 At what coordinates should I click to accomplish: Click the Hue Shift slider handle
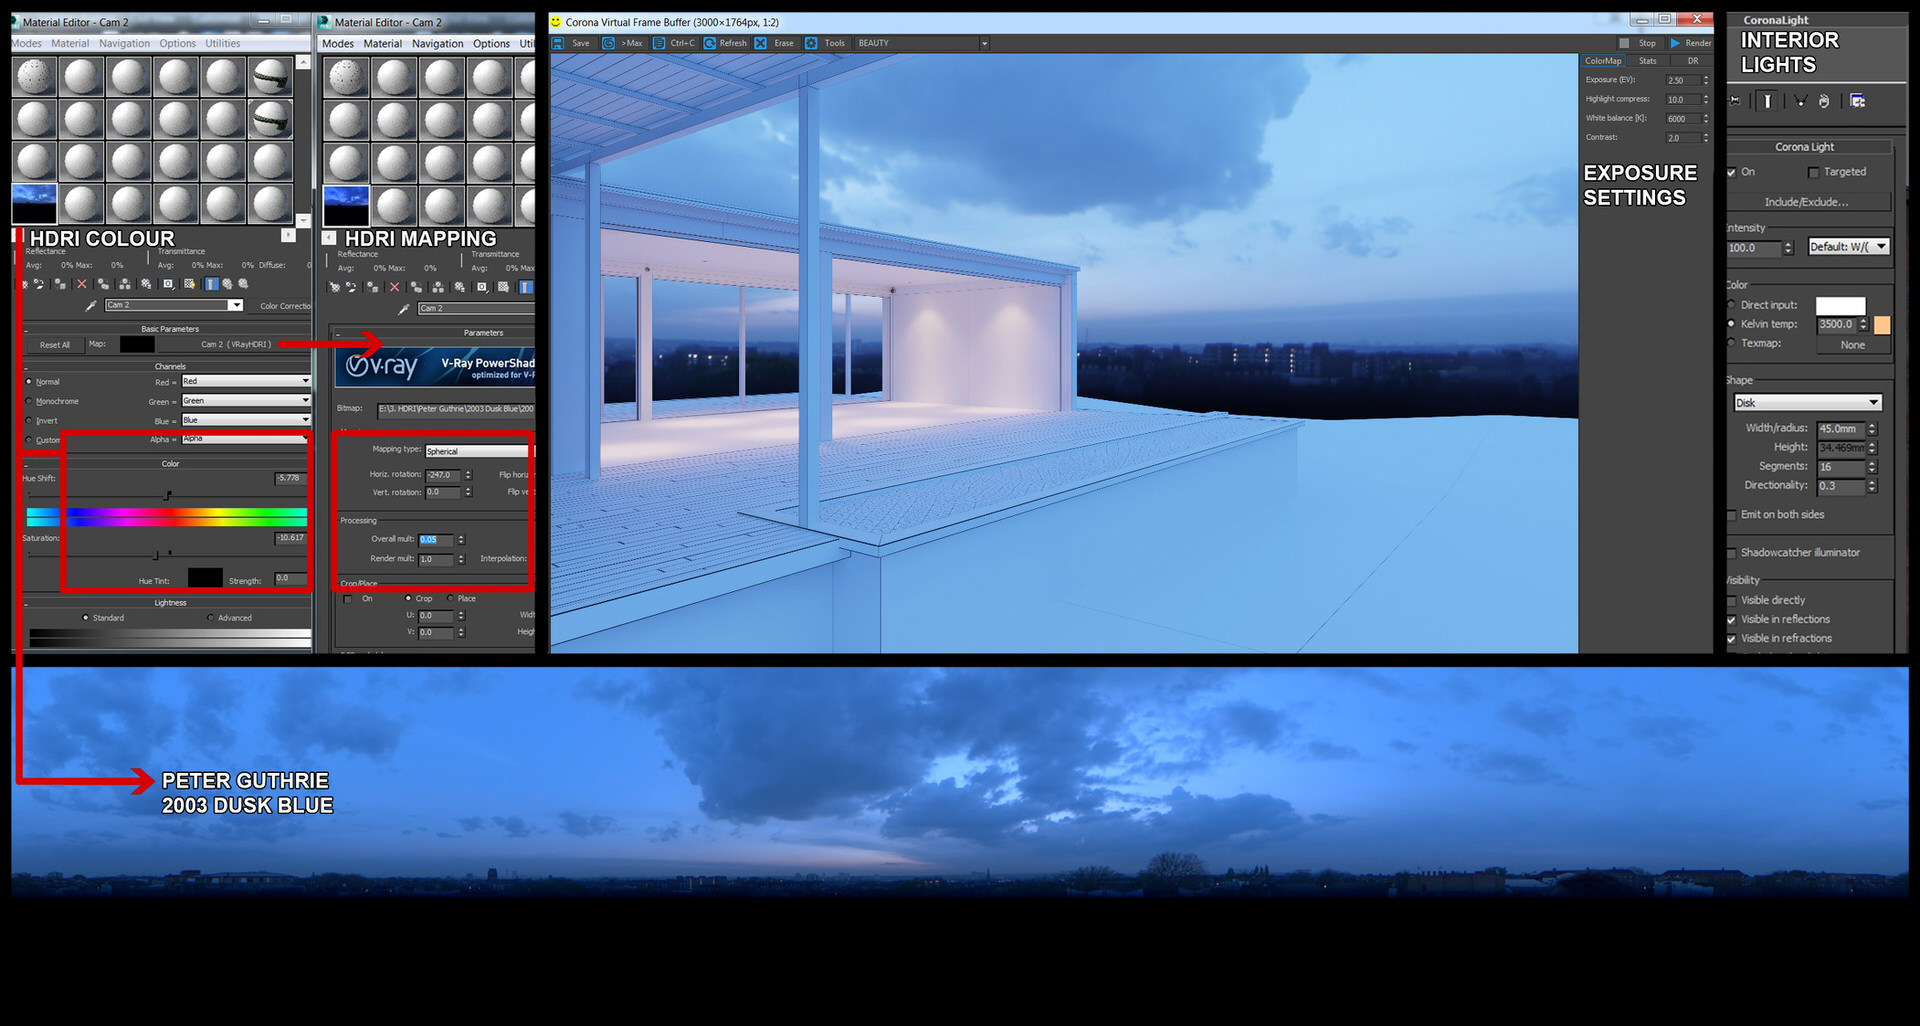click(x=167, y=495)
